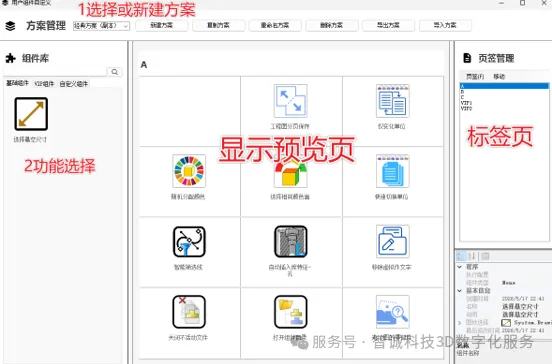The width and height of the screenshot is (552, 364).
Task: Select VIP1 in the tab list
Action: (x=504, y=103)
